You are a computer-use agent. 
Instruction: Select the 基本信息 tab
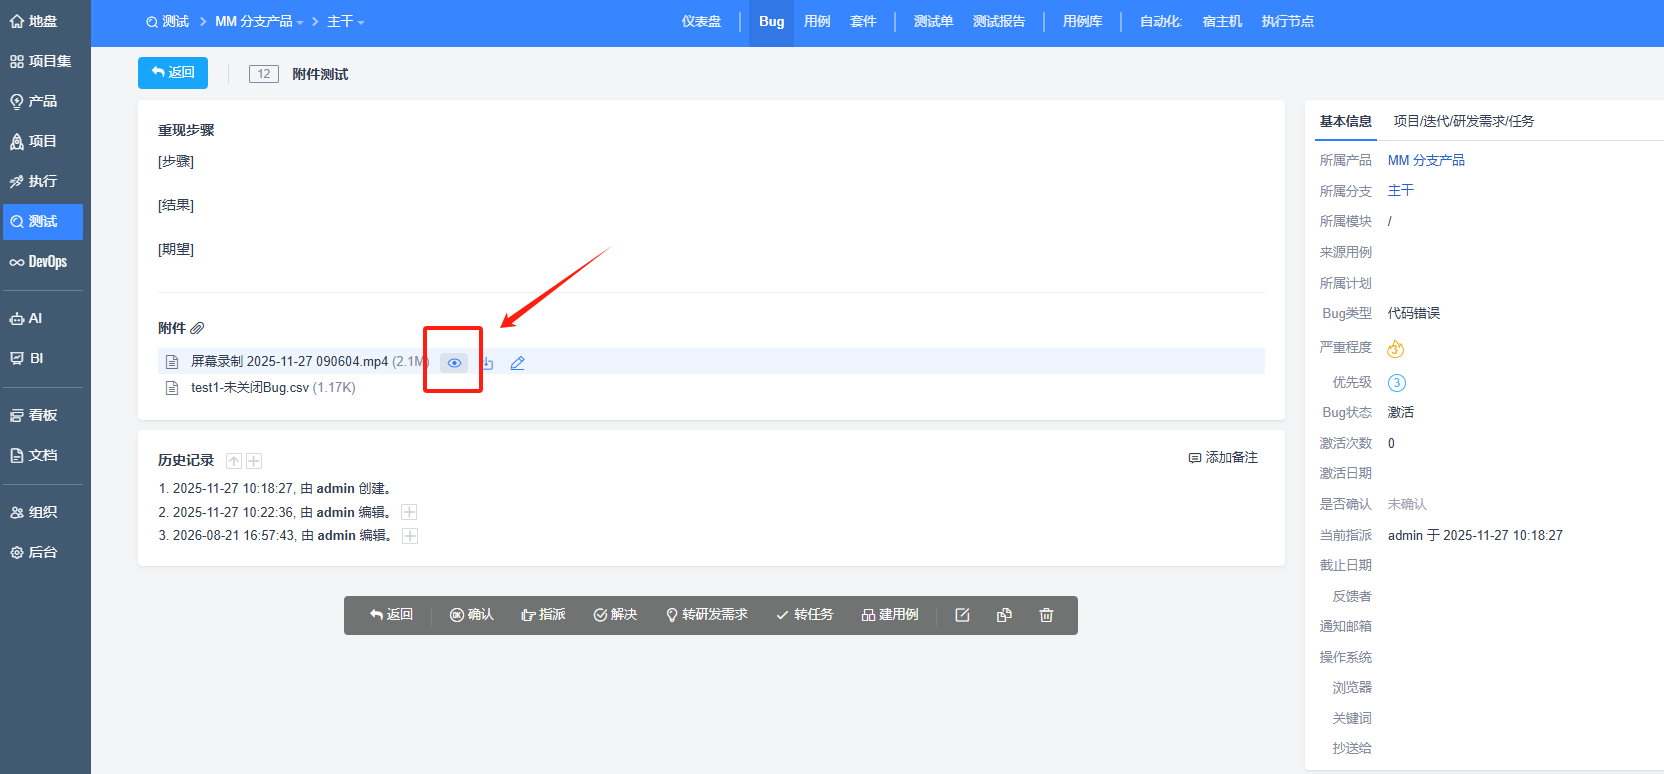click(1346, 121)
